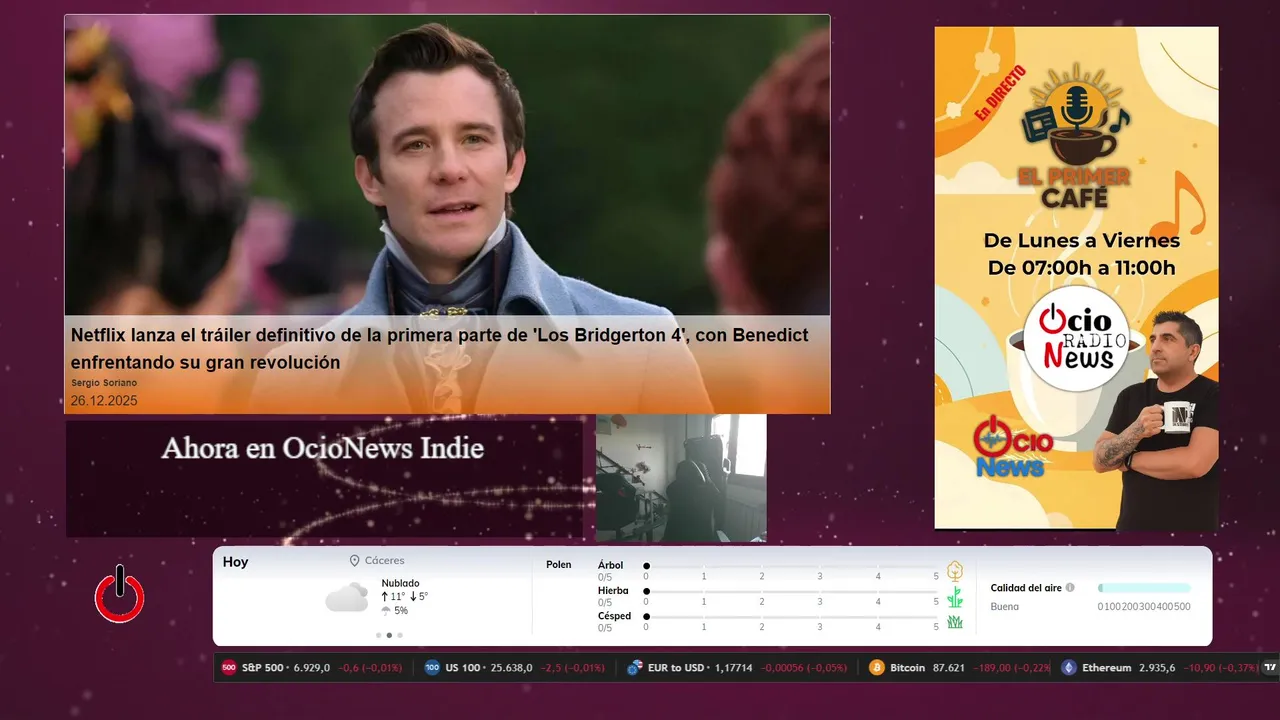Click the TradingView logo on the ticker
Screen dimensions: 1280x720
tap(1271, 667)
